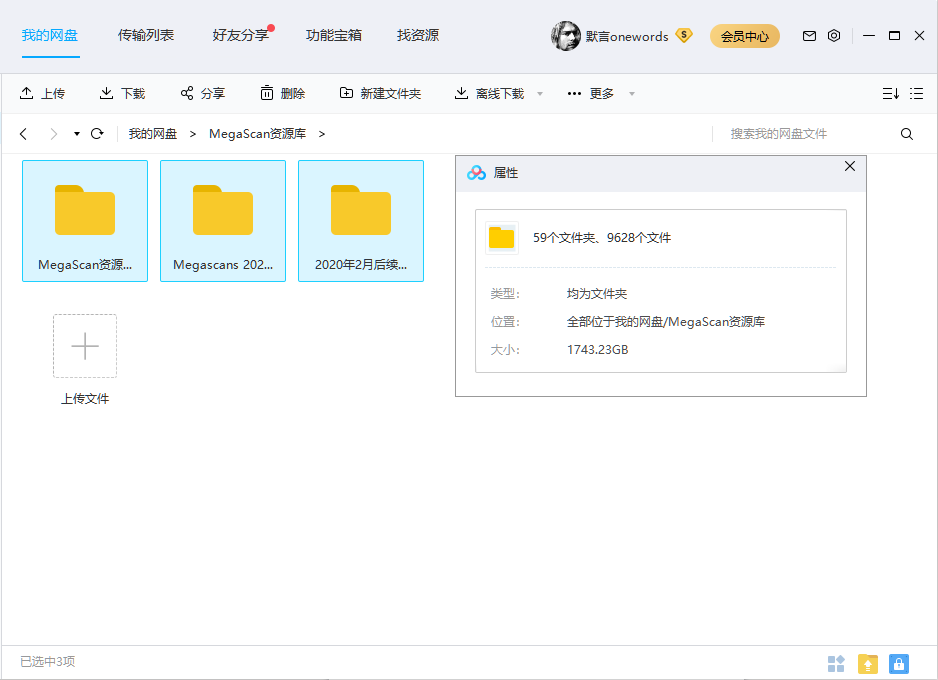Screen dimensions: 938x680
Task: Expand the 离线下载 dropdown arrow
Action: [x=540, y=94]
